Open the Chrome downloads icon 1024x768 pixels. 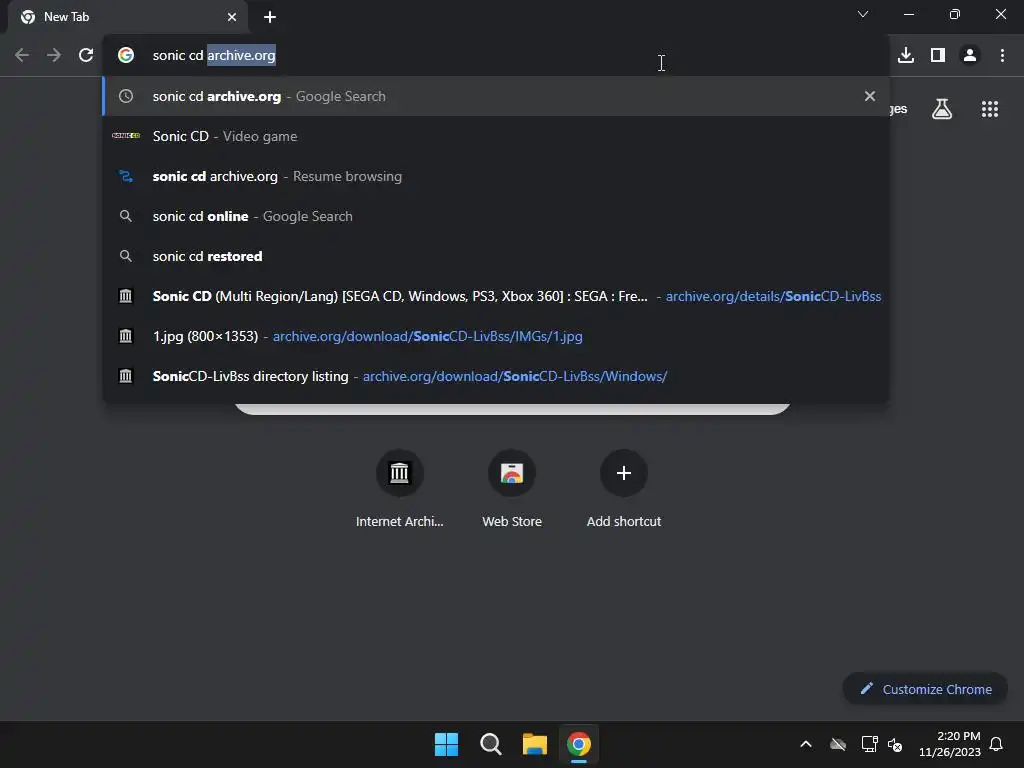[x=906, y=56]
